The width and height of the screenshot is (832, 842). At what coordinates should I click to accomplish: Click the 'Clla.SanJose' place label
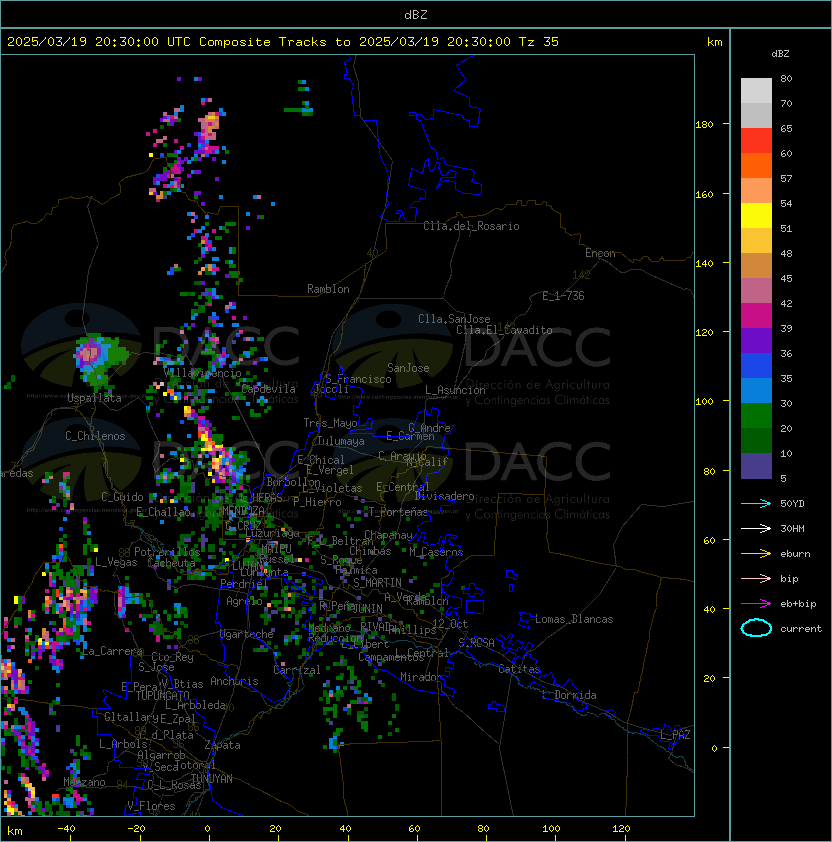pyautogui.click(x=454, y=319)
